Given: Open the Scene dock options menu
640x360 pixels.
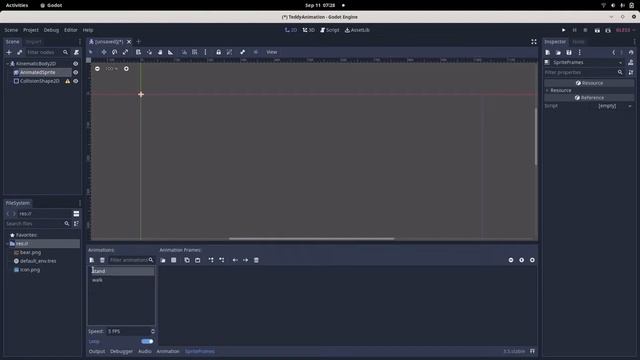Looking at the screenshot, I should [80, 42].
